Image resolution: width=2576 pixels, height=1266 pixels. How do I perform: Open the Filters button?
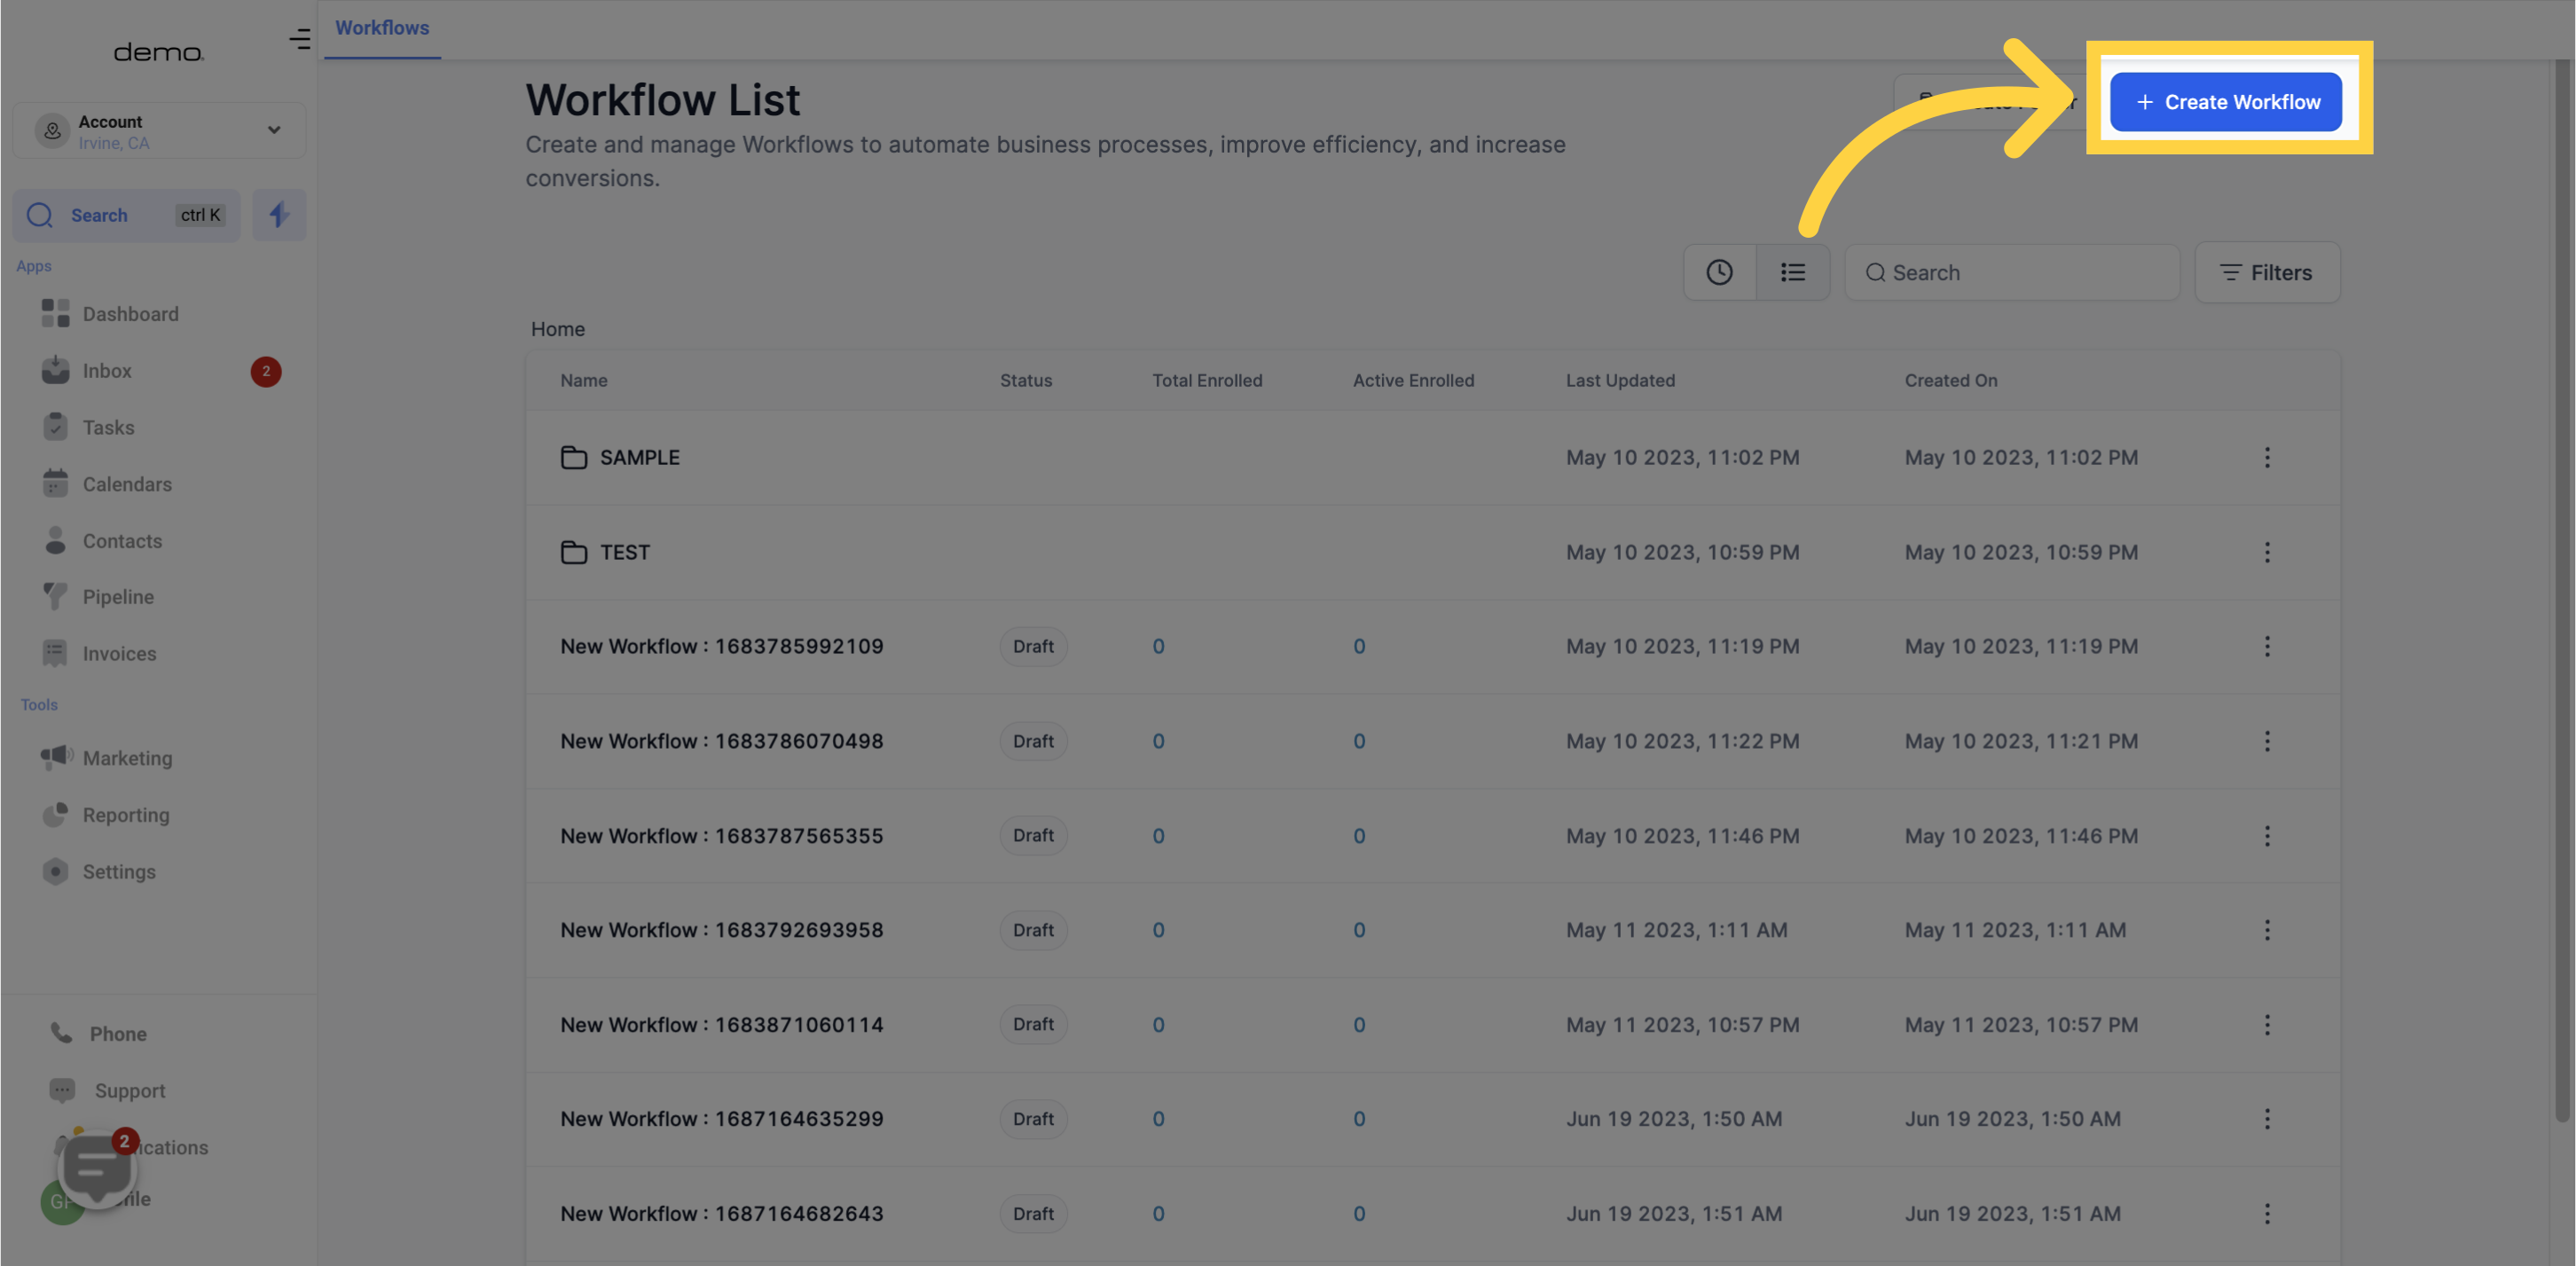tap(2266, 272)
